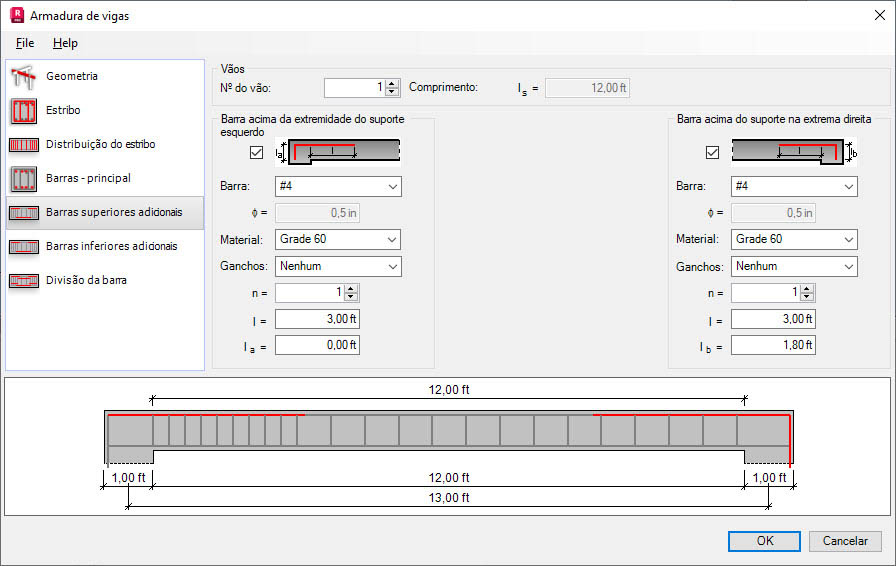Click the left diameter 0,5 in field
This screenshot has width=896, height=566.
coord(317,213)
